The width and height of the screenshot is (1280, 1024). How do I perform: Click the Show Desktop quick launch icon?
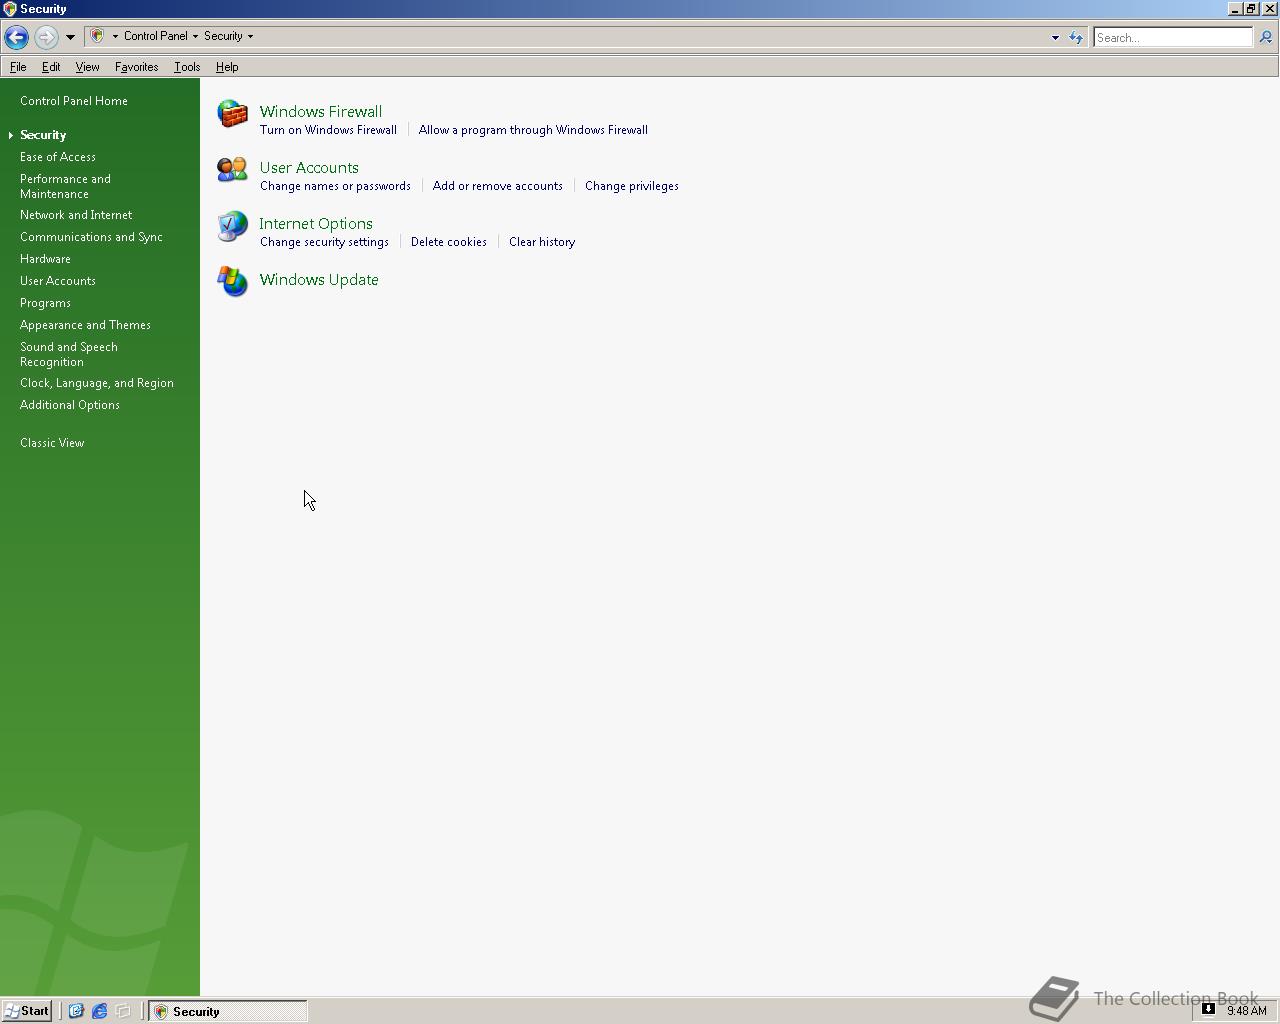coord(123,1011)
